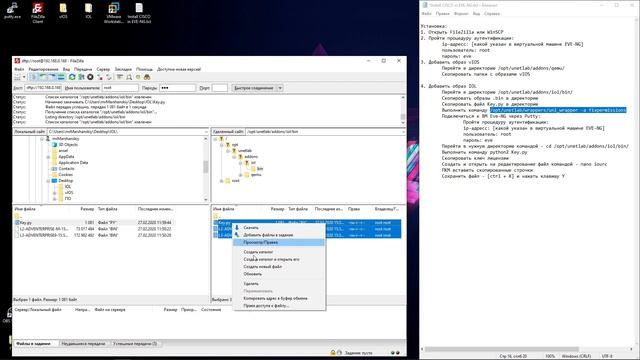Select L3-ADVENTERPRISE9 file in local list

pos(44,235)
